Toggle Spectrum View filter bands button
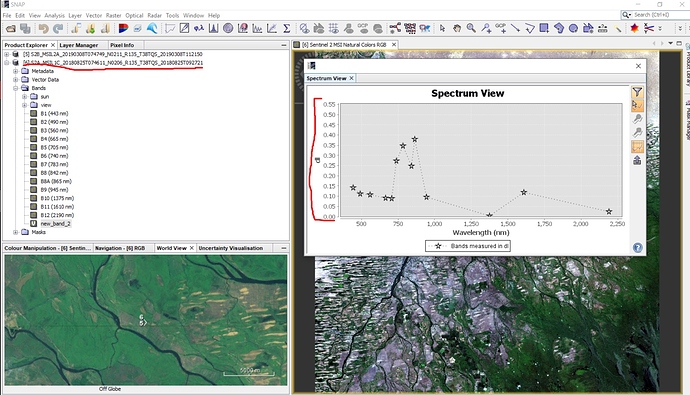This screenshot has height=395, width=690. [637, 92]
